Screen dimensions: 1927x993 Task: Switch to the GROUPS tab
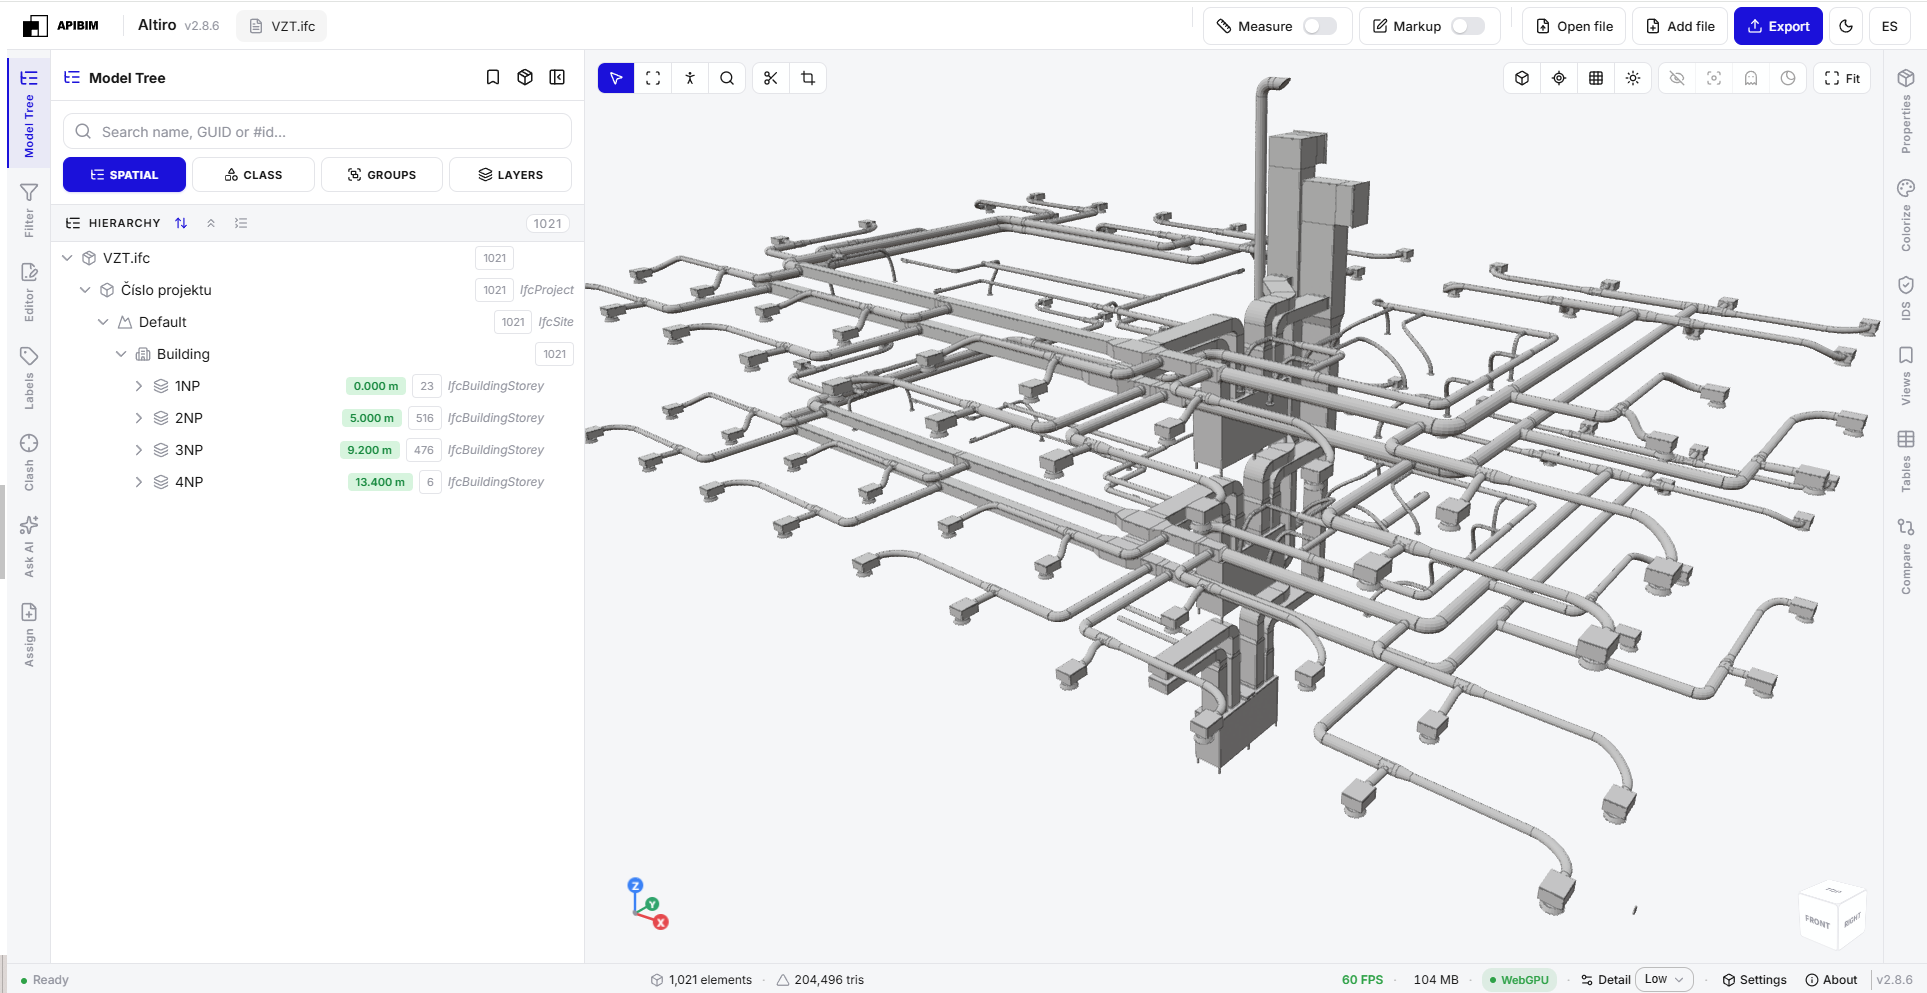(382, 174)
